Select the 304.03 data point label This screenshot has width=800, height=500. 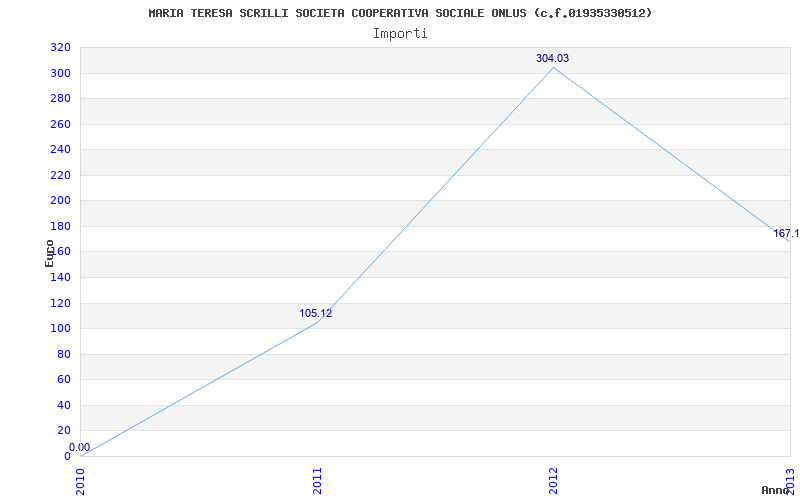coord(552,58)
